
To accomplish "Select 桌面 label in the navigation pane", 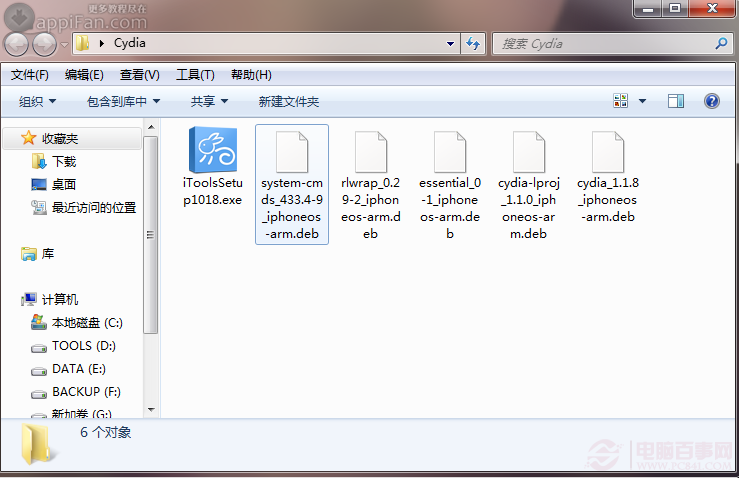I will click(x=64, y=184).
